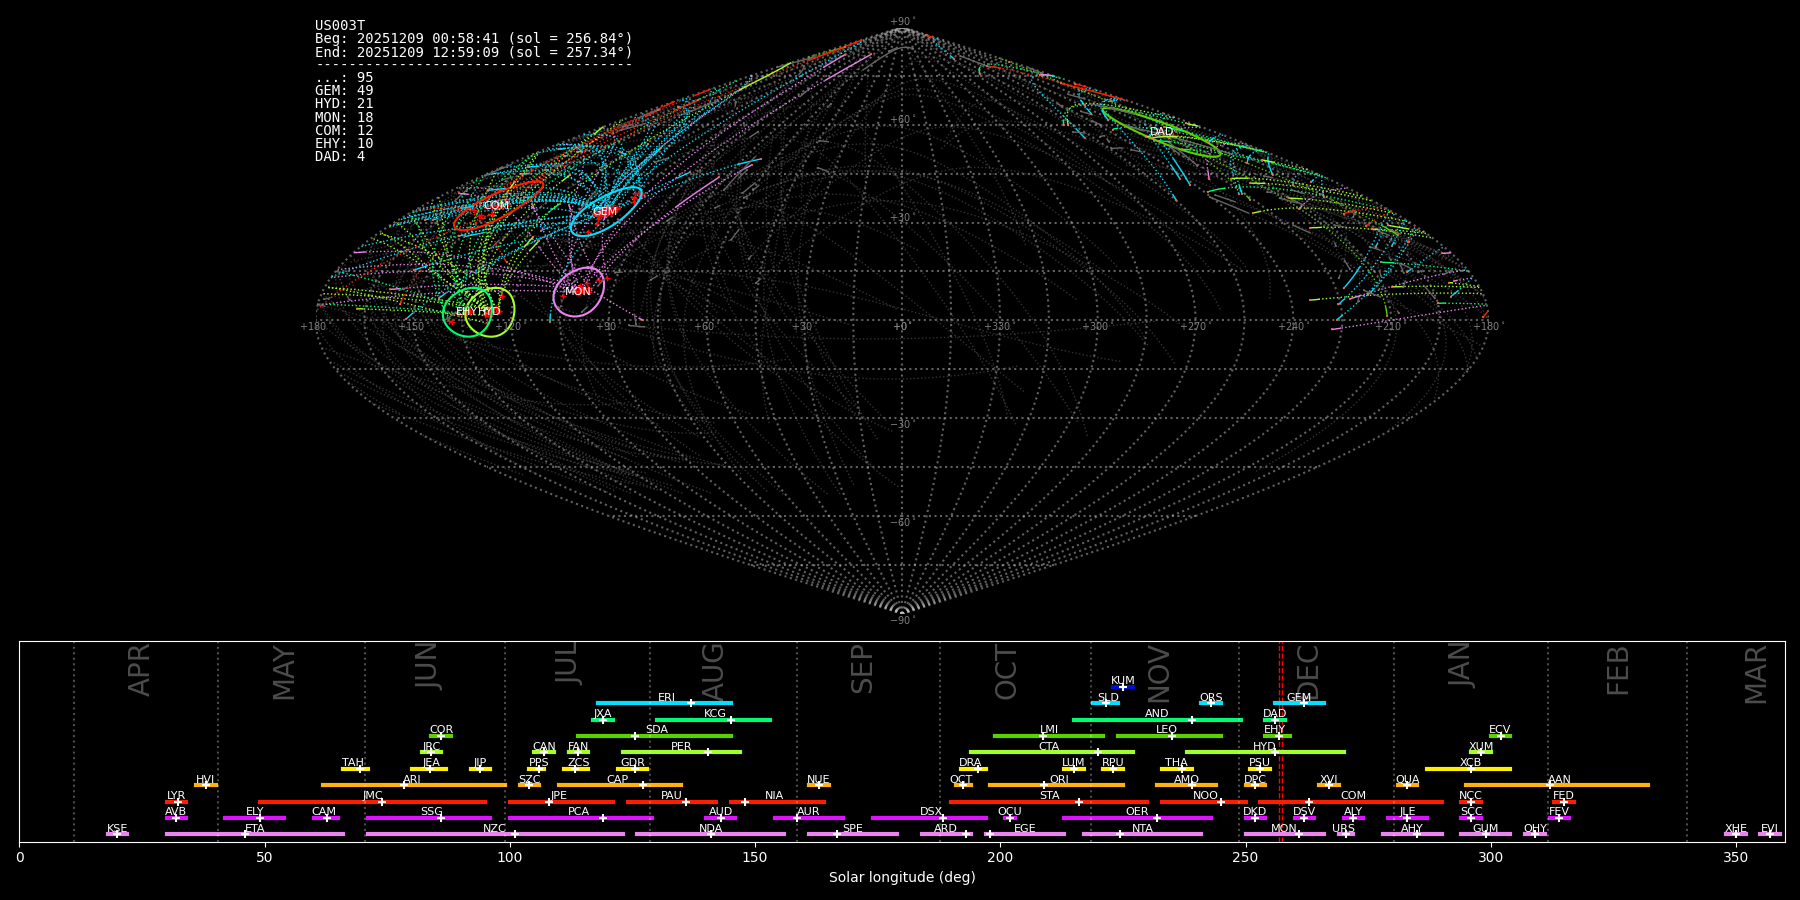1800x900 pixels.
Task: Click the 'GEM: 49' count line
Action: [344, 91]
